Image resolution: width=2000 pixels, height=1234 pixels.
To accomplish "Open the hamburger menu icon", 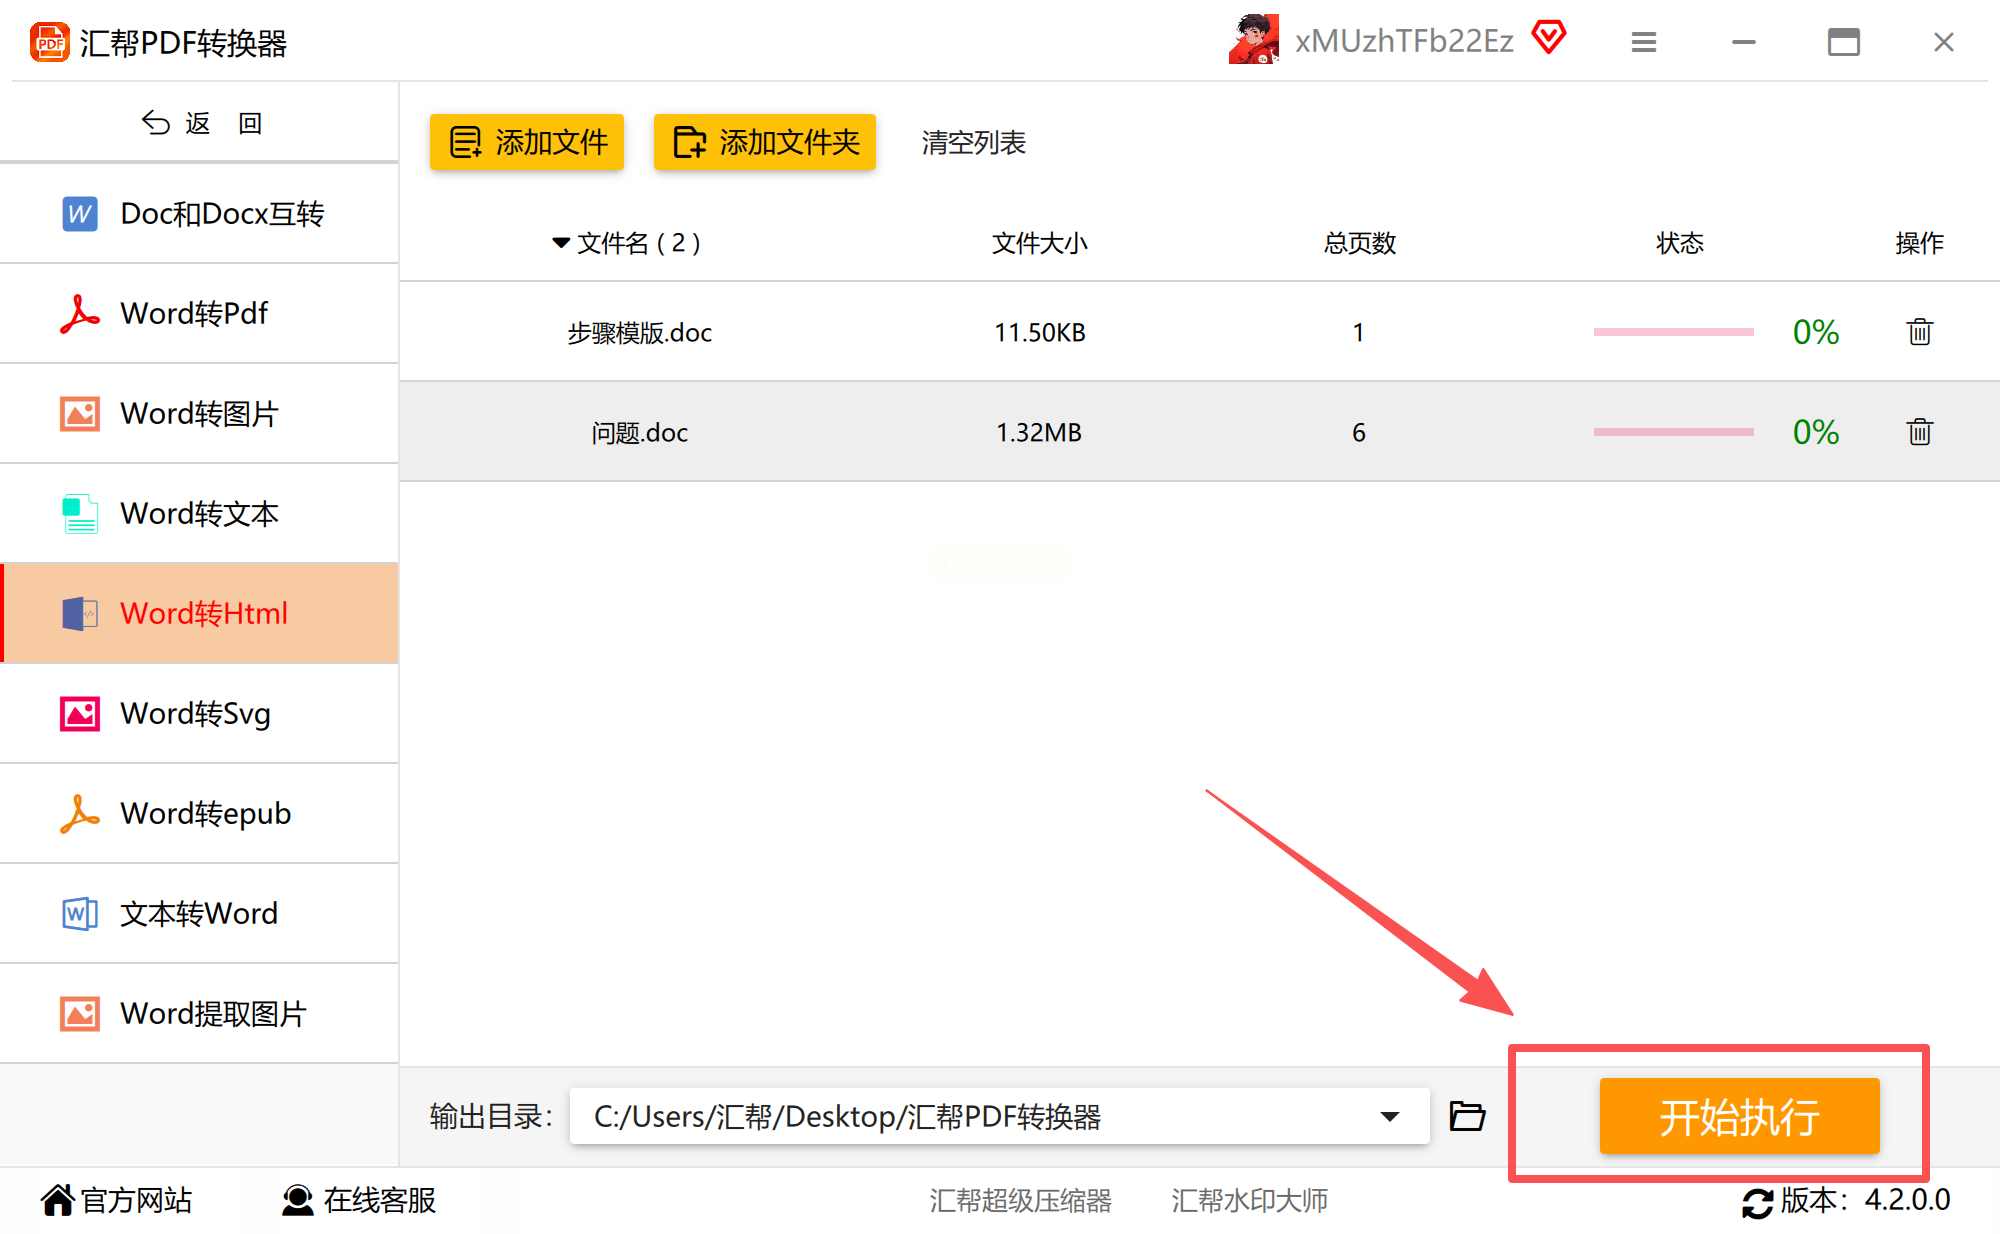I will [1643, 42].
